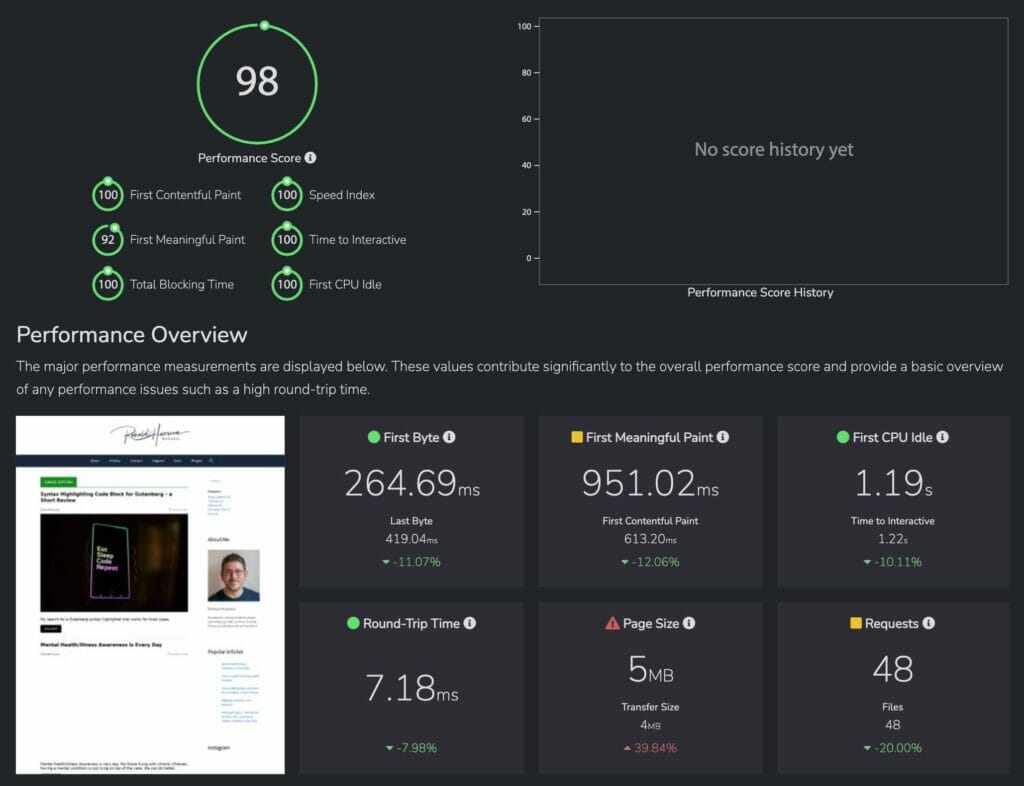Viewport: 1024px width, 786px height.
Task: Click the 951.02ms First Meaningful Paint value
Action: [x=650, y=483]
